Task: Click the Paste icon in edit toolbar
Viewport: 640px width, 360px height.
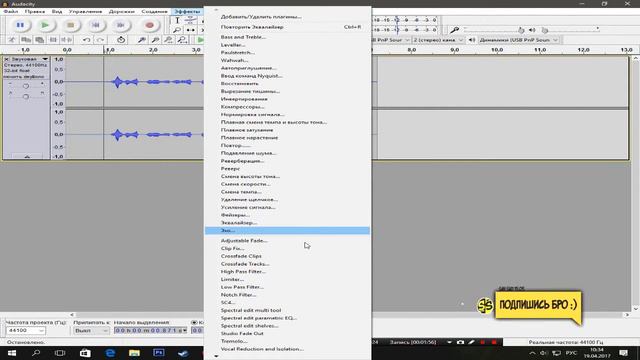Action: (40, 40)
